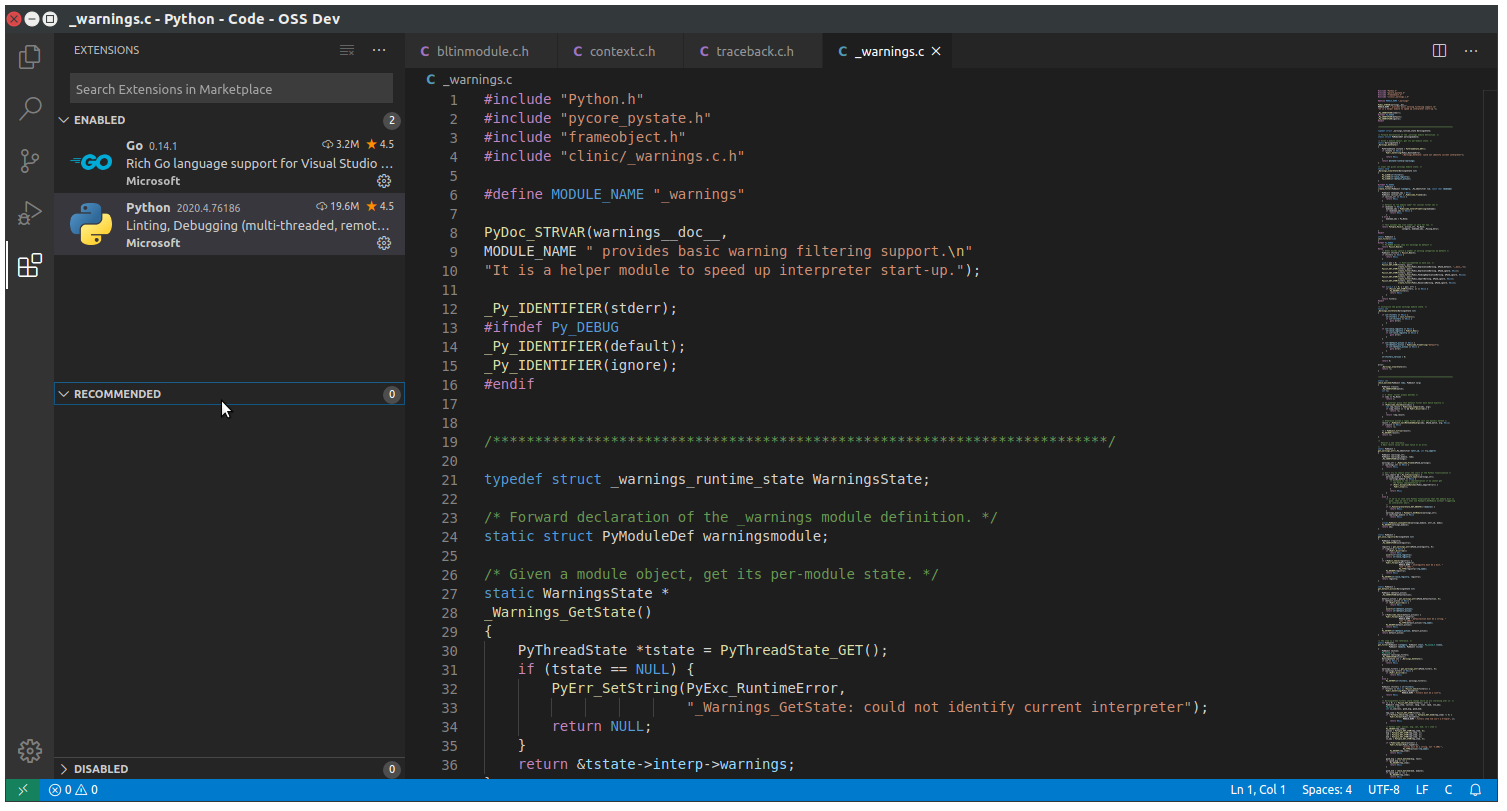Click Python version 2020.4.76186 text
1507x811 pixels.
tap(208, 208)
